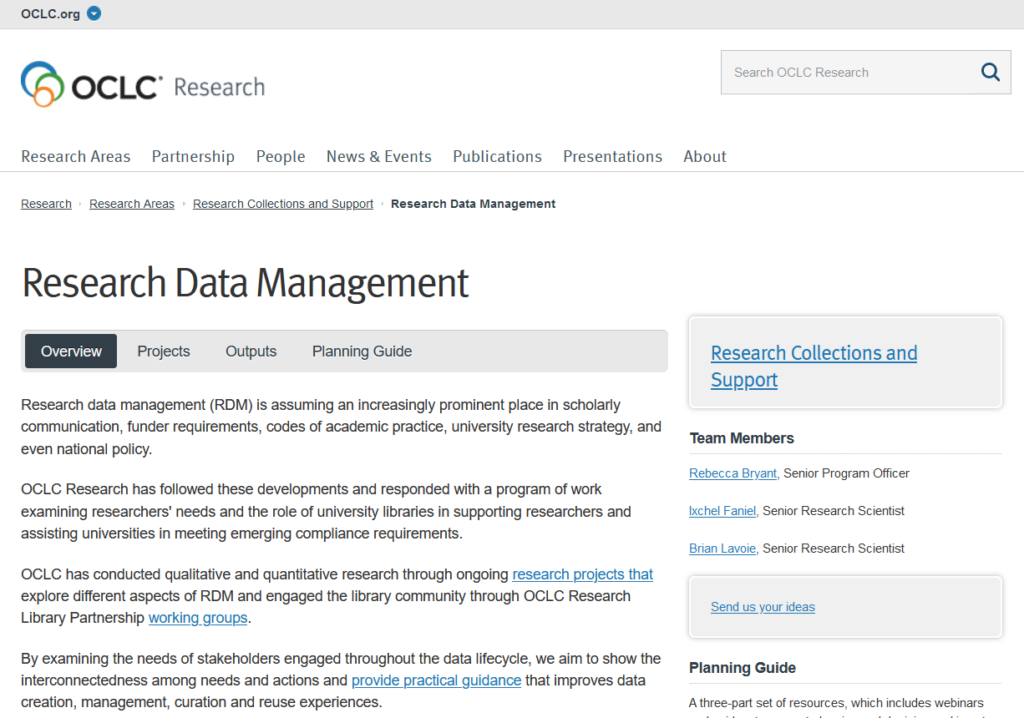Click Send us your ideas link

pos(763,607)
